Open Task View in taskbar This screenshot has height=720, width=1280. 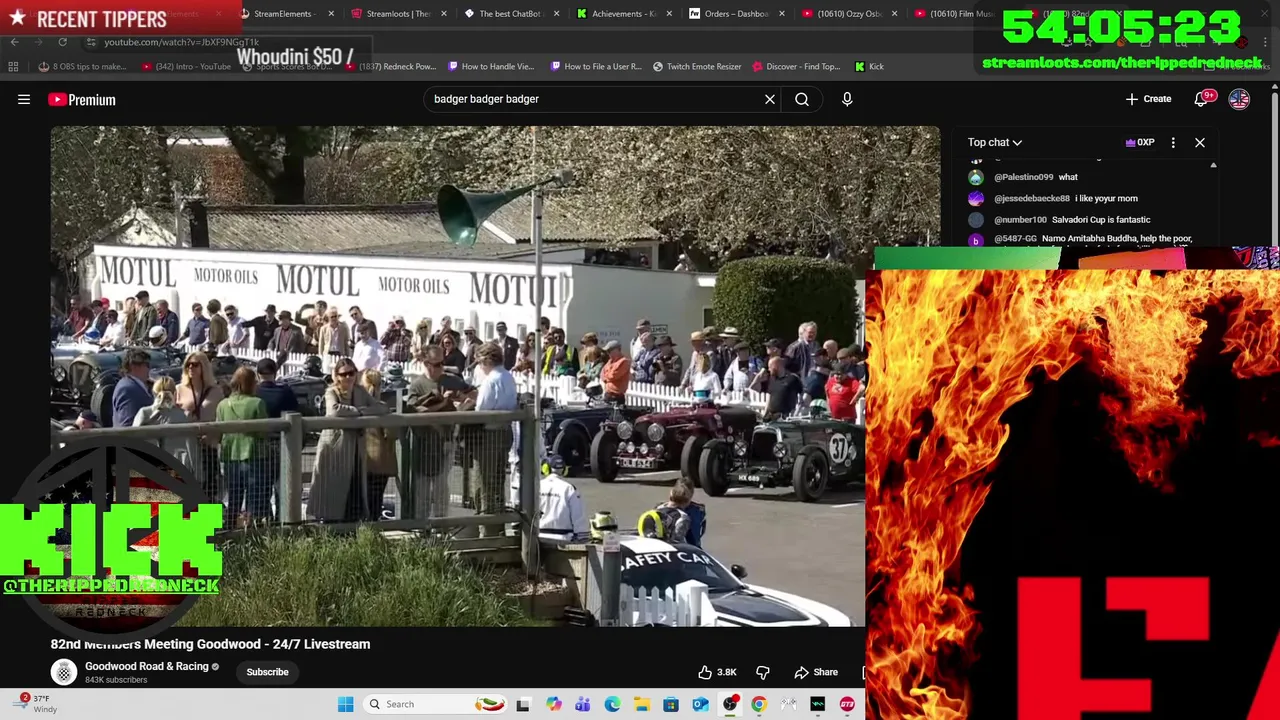point(522,704)
